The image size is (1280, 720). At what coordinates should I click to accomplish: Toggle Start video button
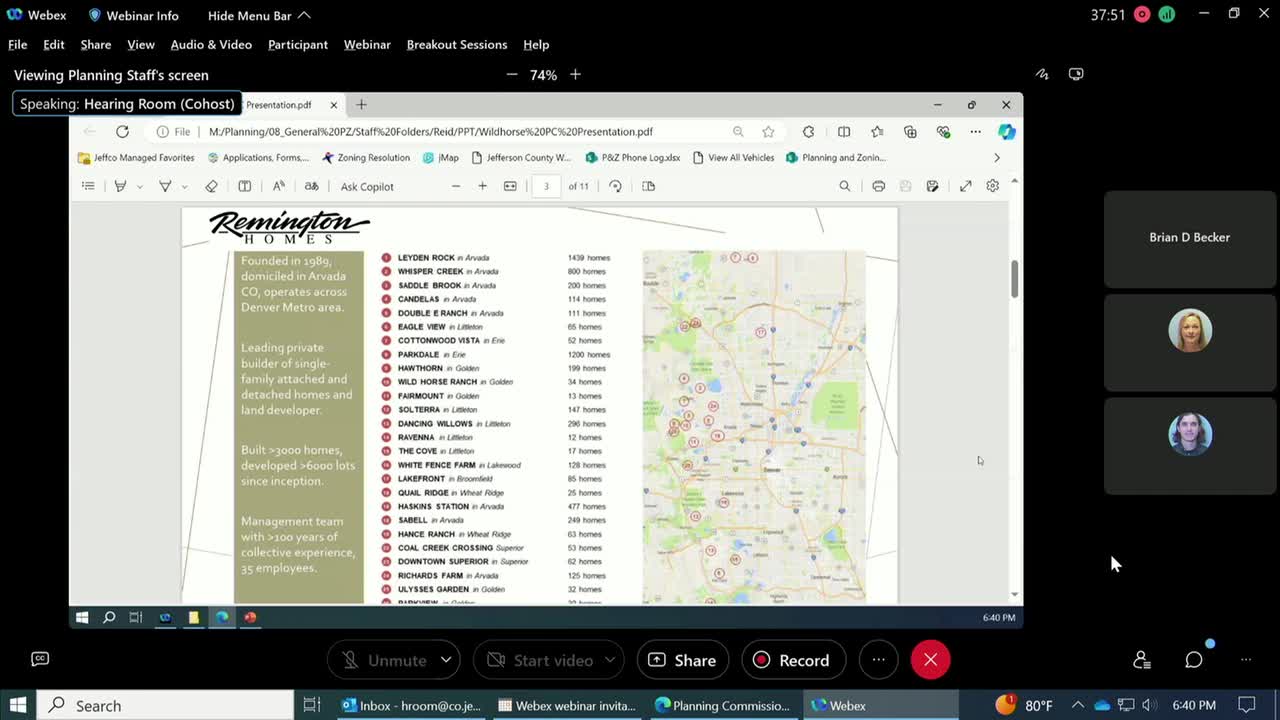[540, 660]
